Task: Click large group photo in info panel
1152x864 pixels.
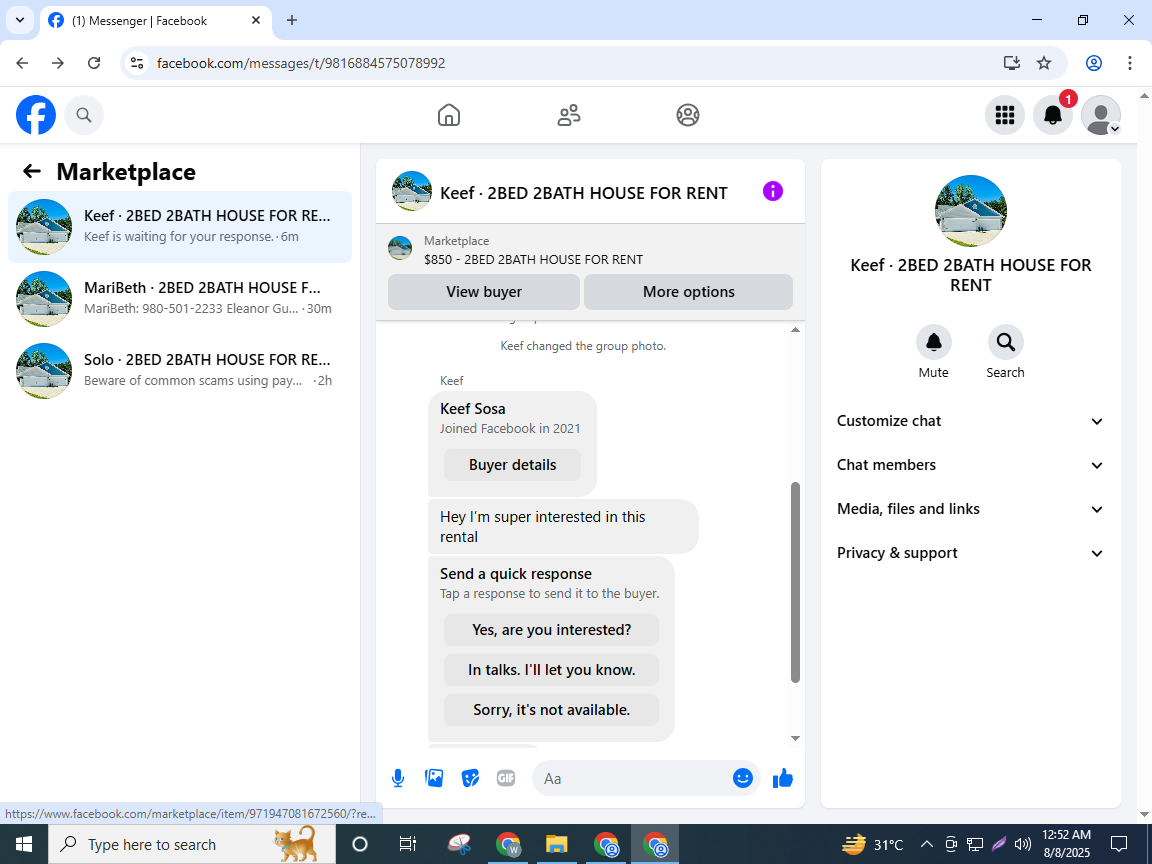Action: point(971,211)
